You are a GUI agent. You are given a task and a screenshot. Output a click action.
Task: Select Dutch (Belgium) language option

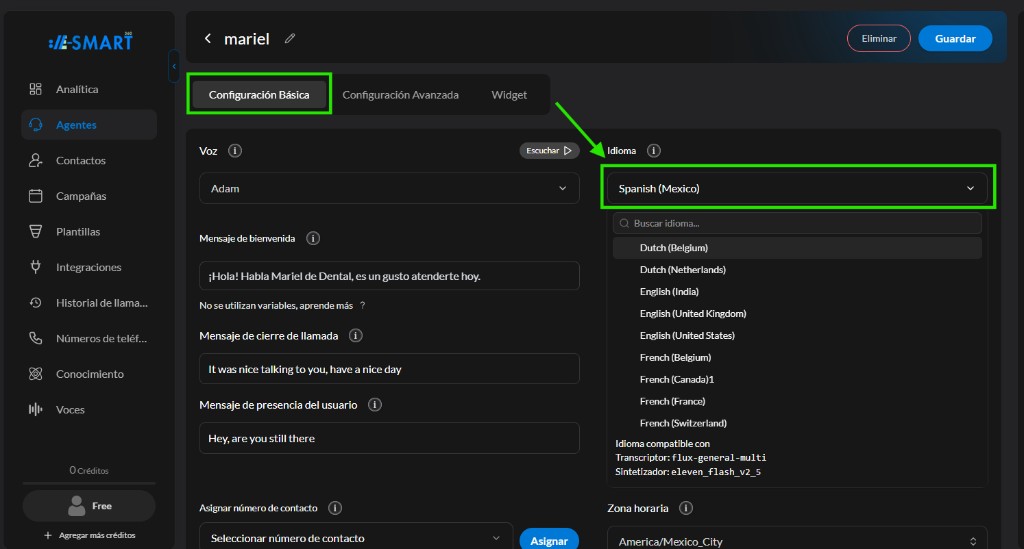coord(797,248)
